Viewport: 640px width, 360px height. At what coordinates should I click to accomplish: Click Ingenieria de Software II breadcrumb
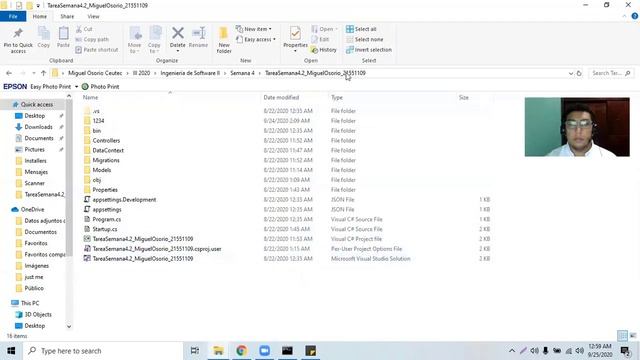[190, 73]
